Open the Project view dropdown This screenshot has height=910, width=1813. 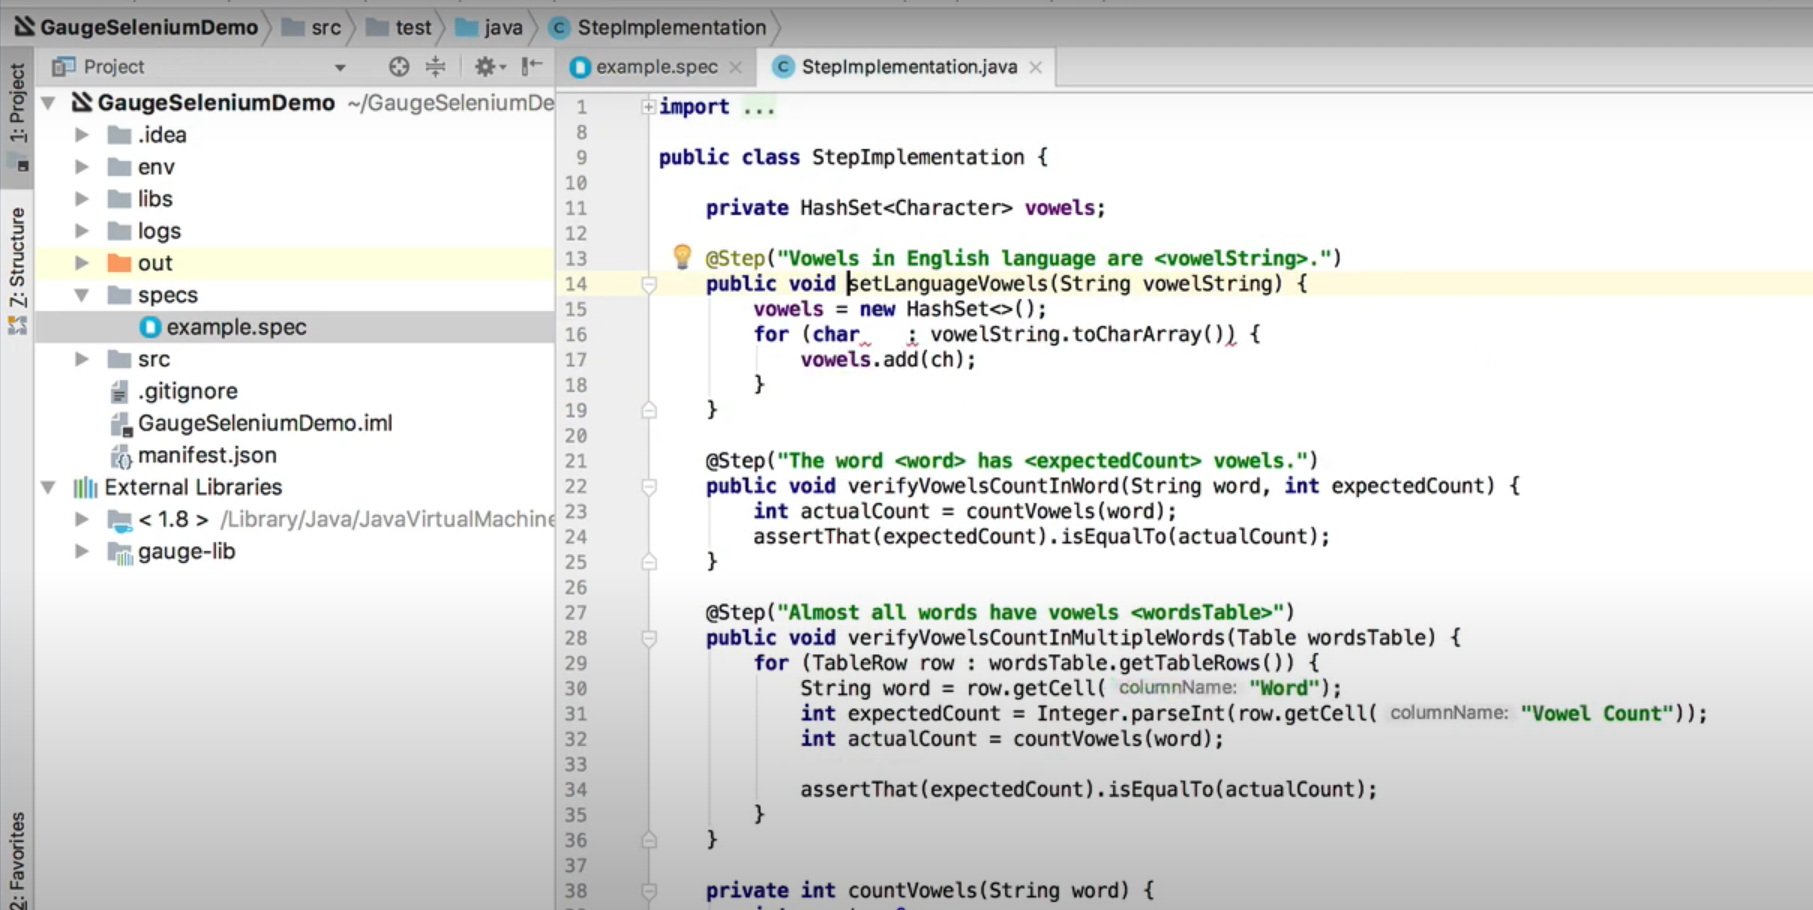coord(340,68)
